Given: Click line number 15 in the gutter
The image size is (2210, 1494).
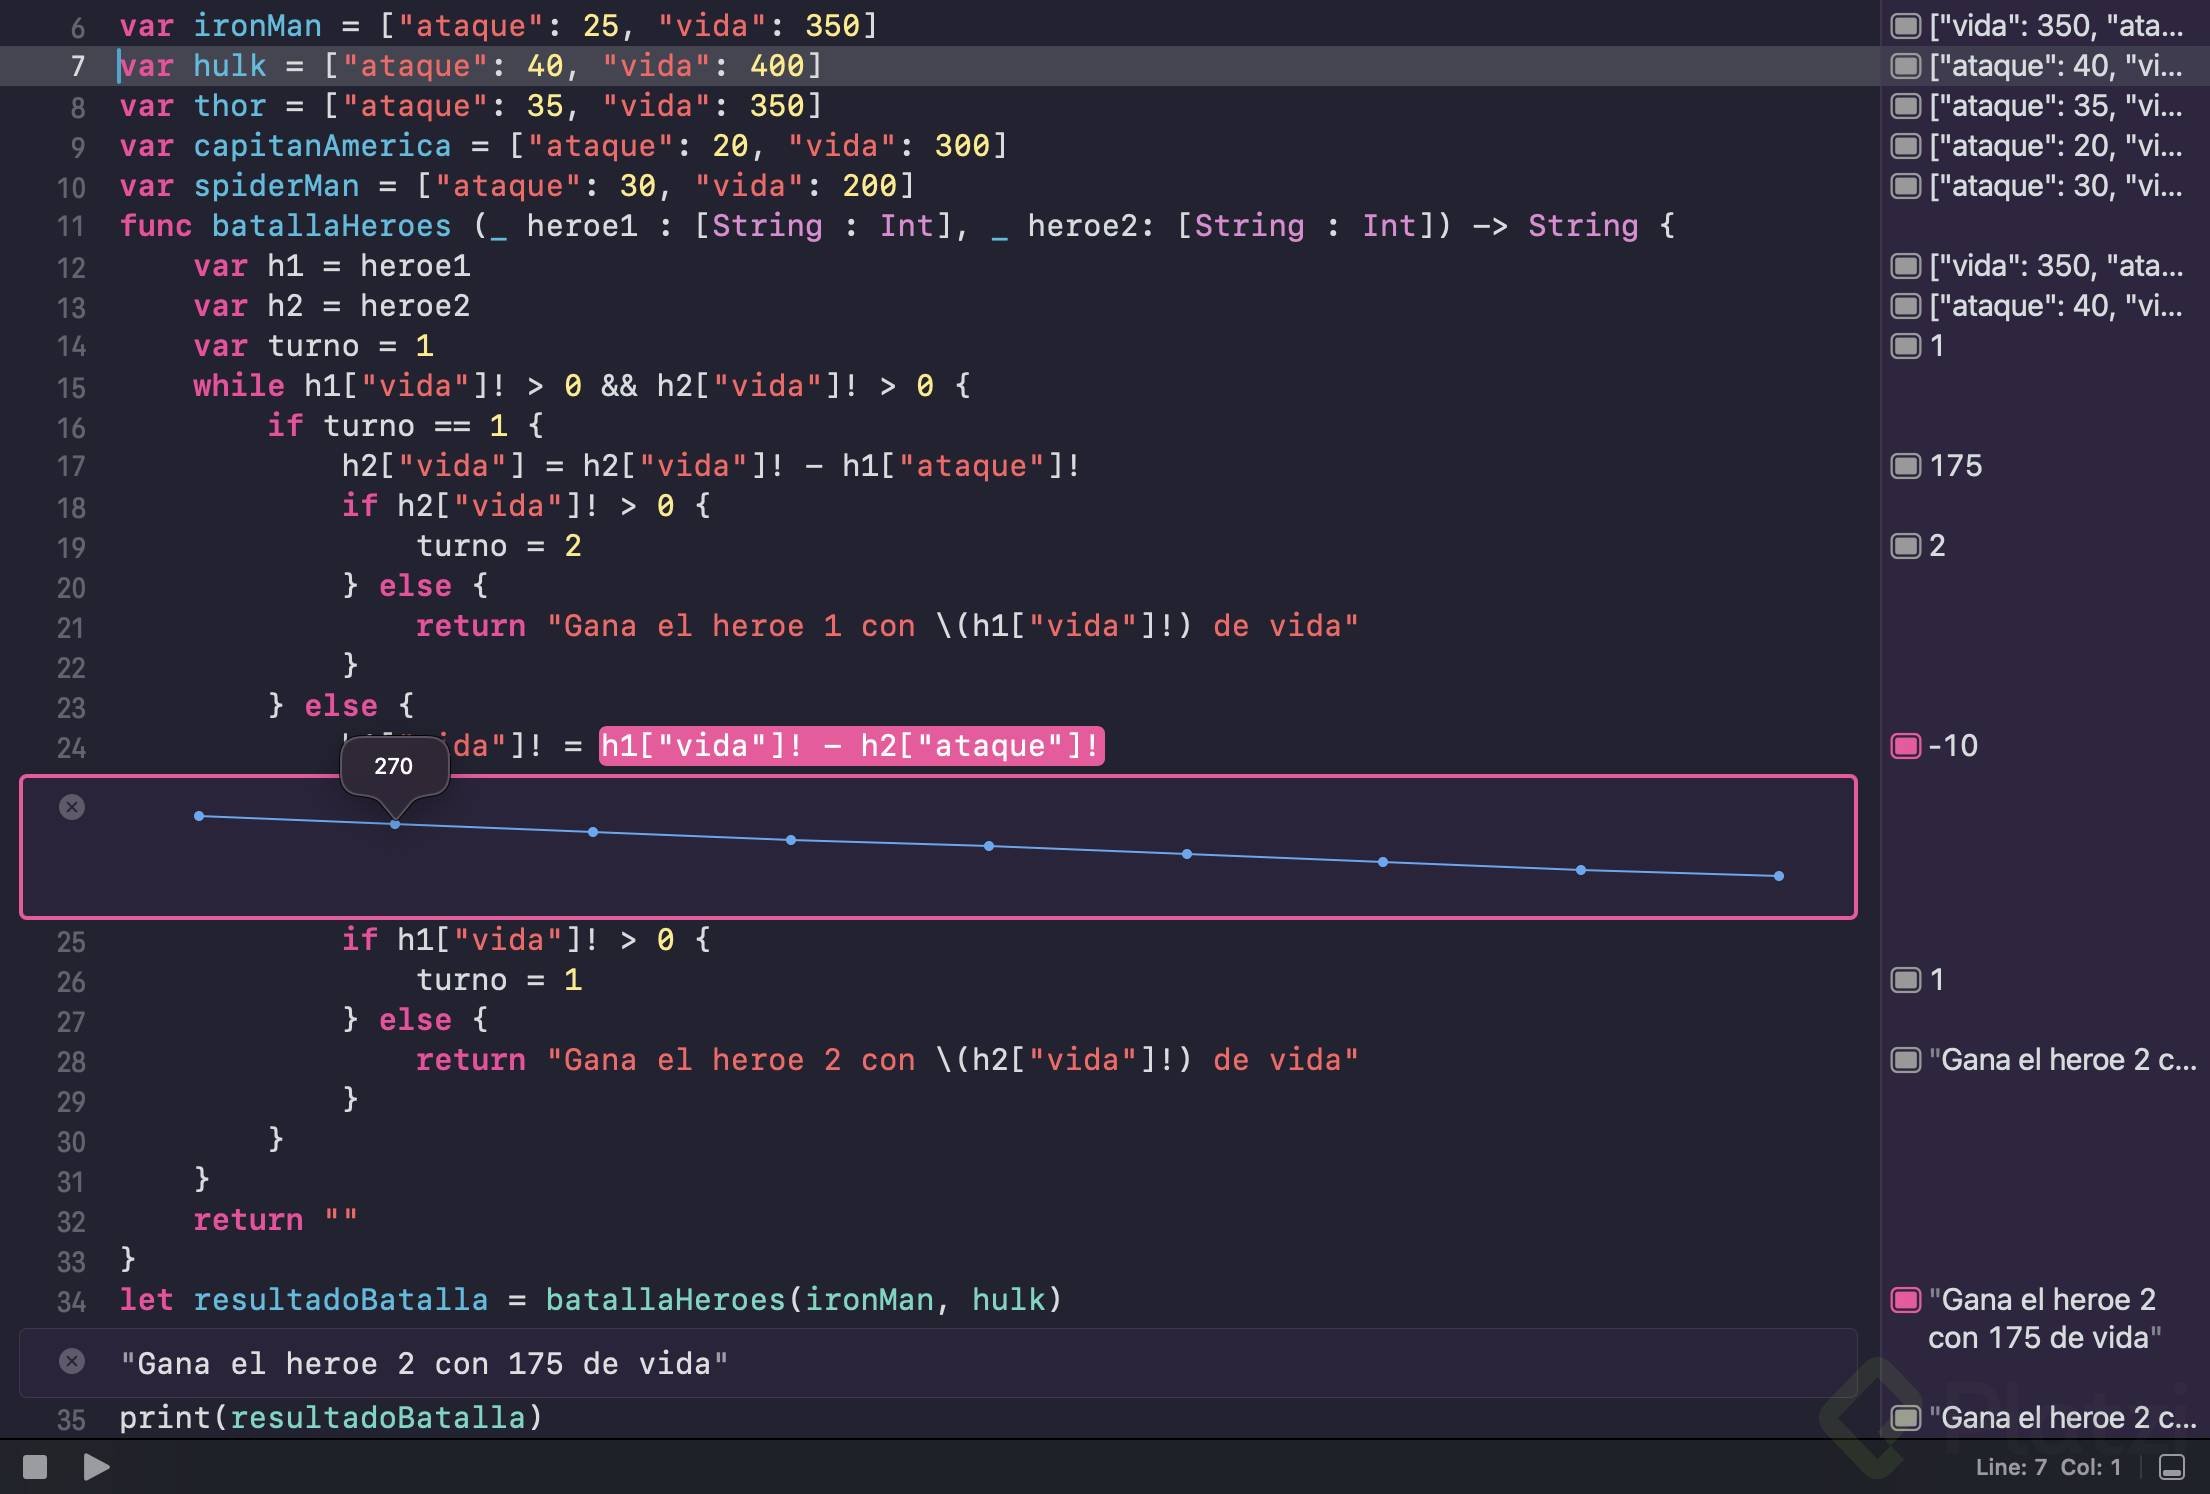Looking at the screenshot, I should [71, 387].
